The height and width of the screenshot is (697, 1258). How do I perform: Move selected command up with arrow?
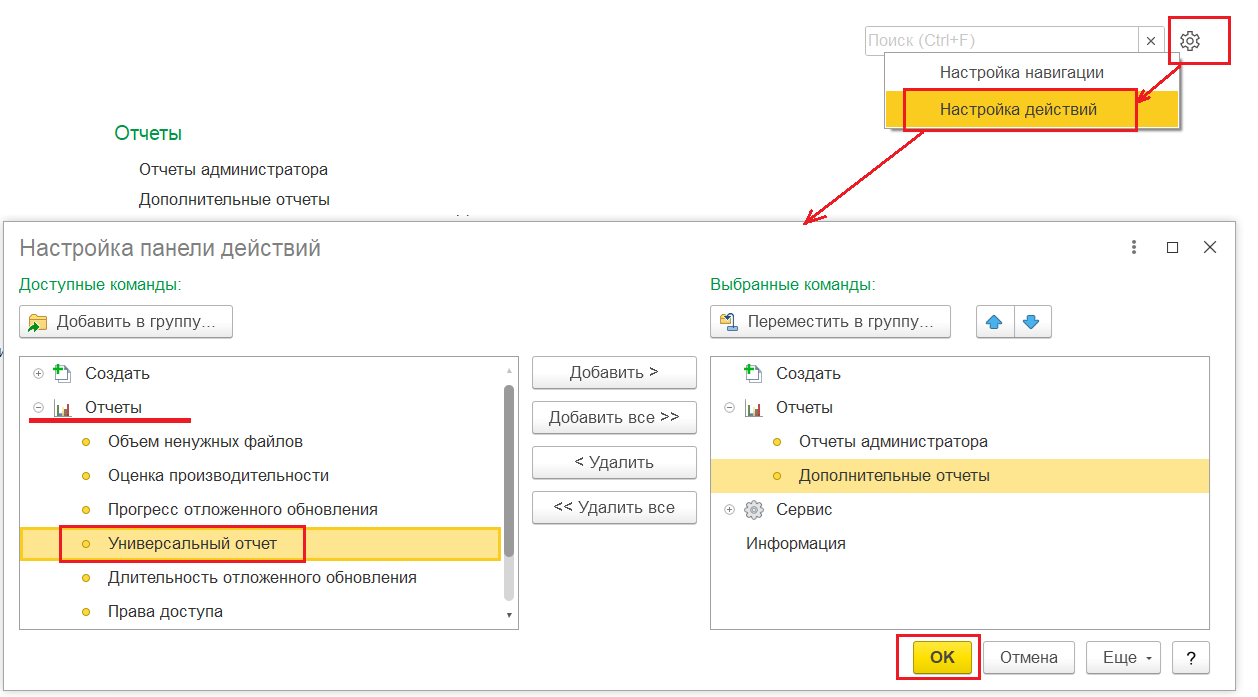point(995,322)
